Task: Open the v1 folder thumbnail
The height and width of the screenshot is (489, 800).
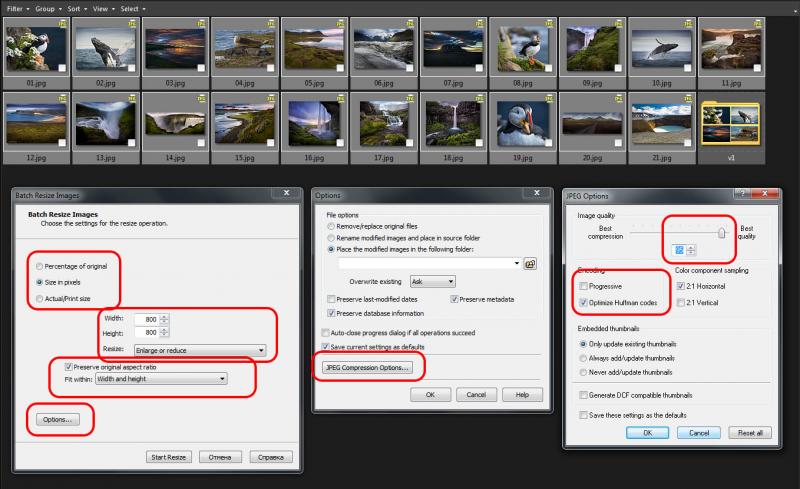Action: pyautogui.click(x=731, y=123)
